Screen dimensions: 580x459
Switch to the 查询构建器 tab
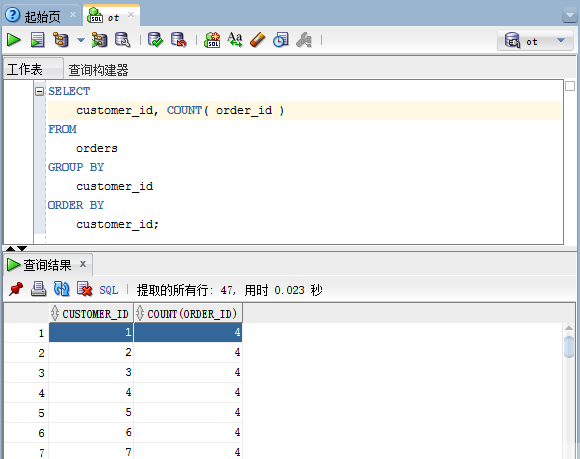[x=98, y=70]
